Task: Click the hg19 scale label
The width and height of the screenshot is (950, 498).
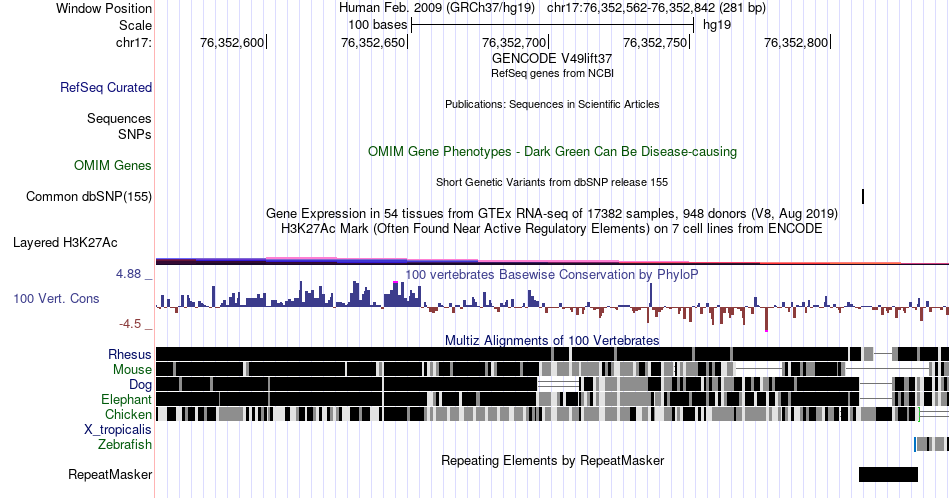Action: click(x=717, y=25)
